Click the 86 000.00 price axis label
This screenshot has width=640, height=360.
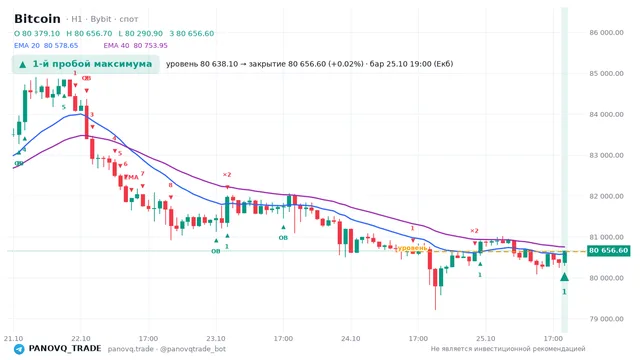tap(607, 33)
